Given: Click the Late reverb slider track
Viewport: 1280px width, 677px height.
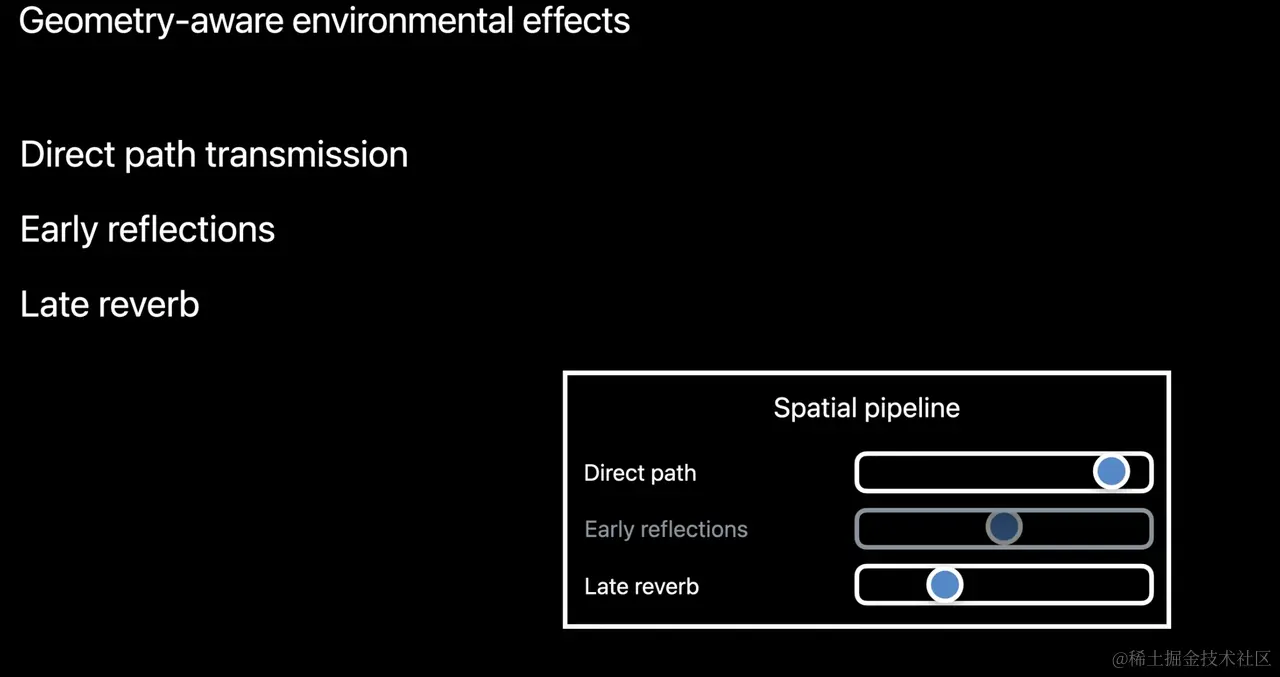Looking at the screenshot, I should (x=1004, y=585).
